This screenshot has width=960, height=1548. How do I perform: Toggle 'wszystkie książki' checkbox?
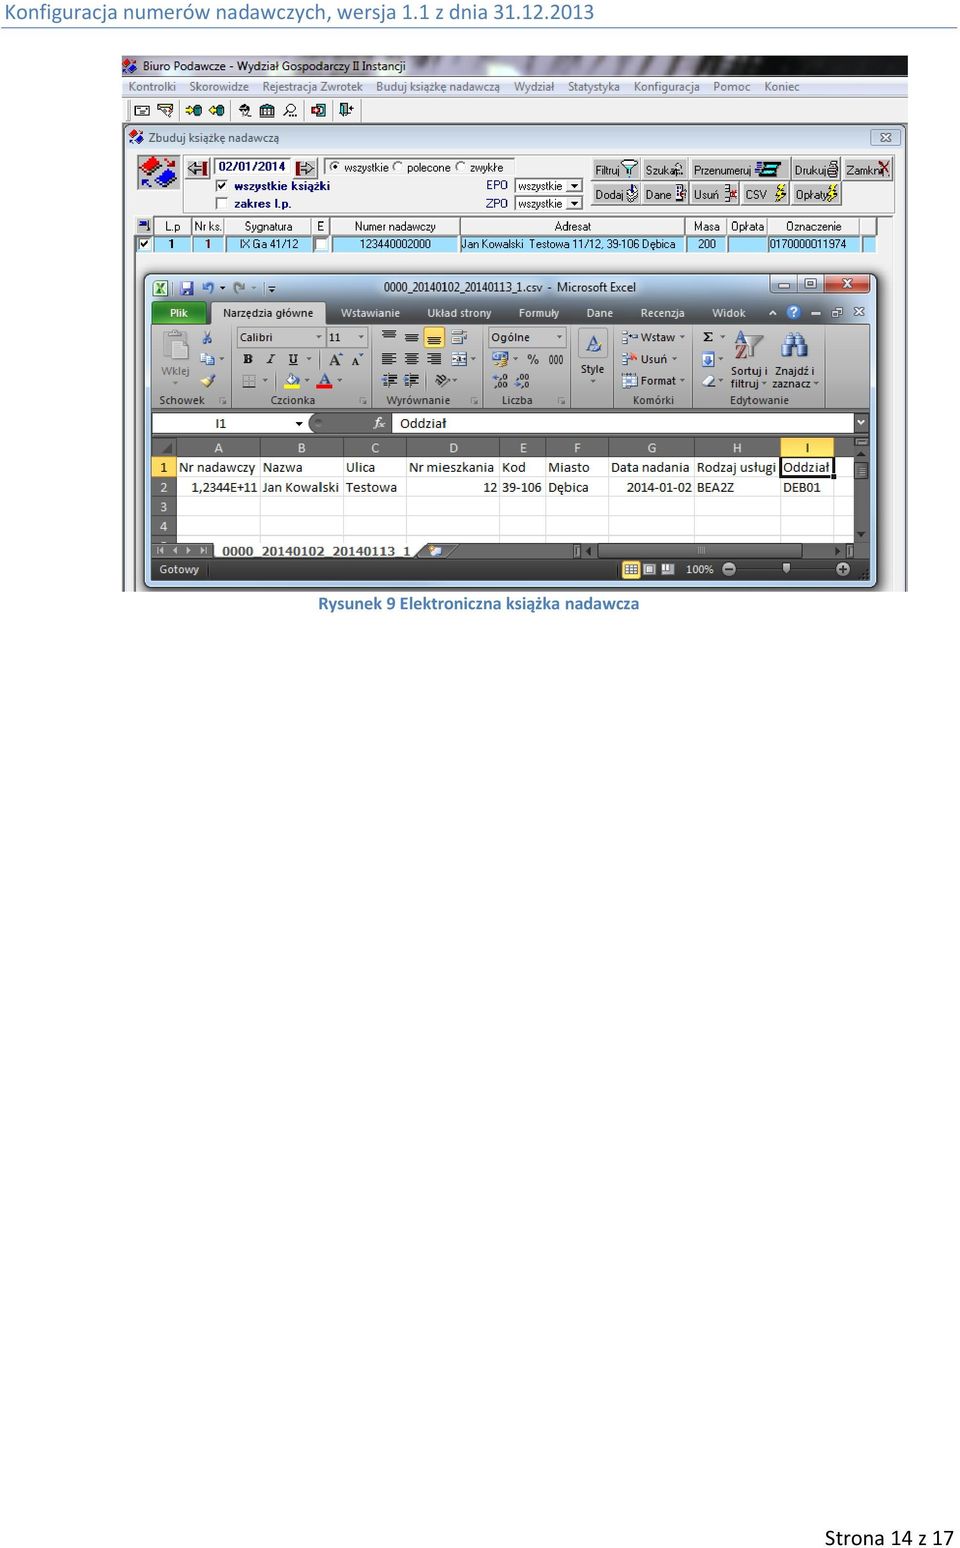222,186
